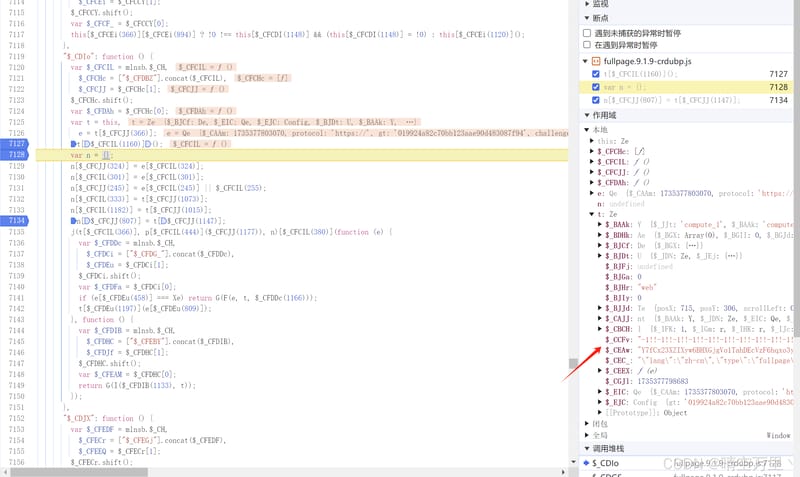Expand the $_CEEX function property
Viewport: 800px width, 477px height.
tap(600, 371)
